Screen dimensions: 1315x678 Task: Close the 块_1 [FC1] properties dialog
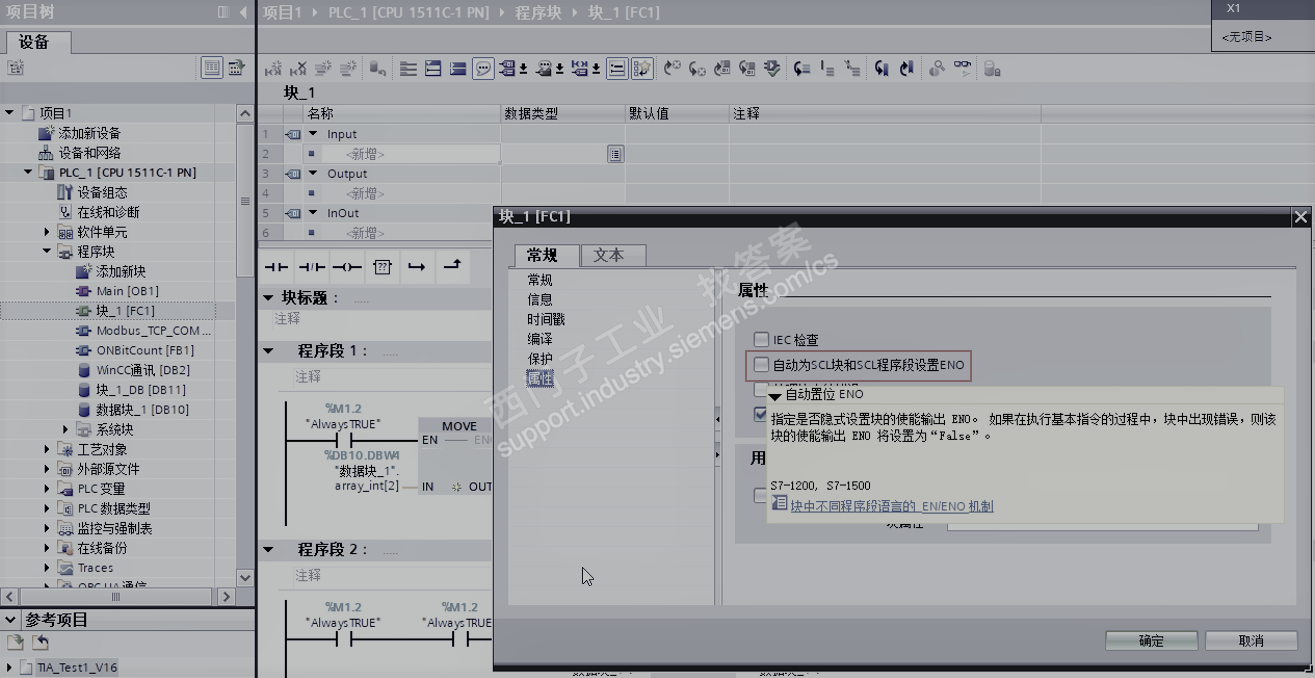tap(1300, 217)
